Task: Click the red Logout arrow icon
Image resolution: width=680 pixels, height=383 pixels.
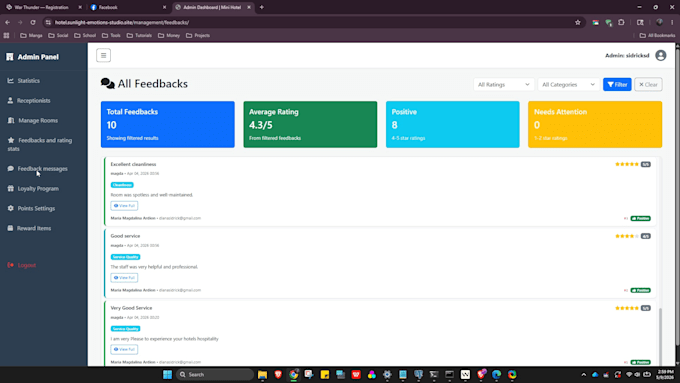Action: (x=10, y=265)
